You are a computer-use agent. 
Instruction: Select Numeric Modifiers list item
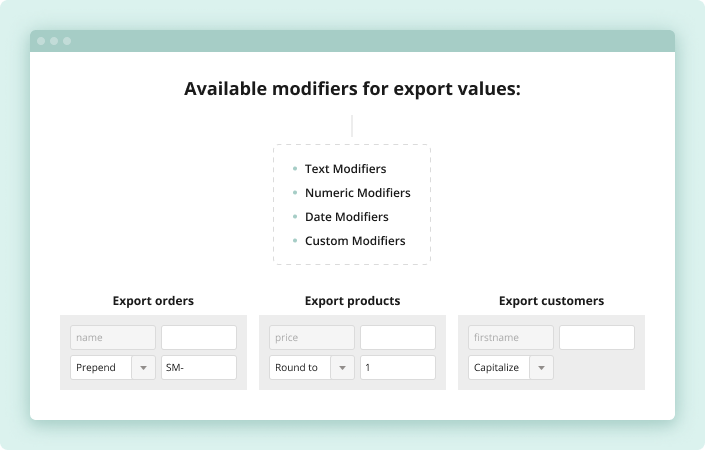click(357, 193)
